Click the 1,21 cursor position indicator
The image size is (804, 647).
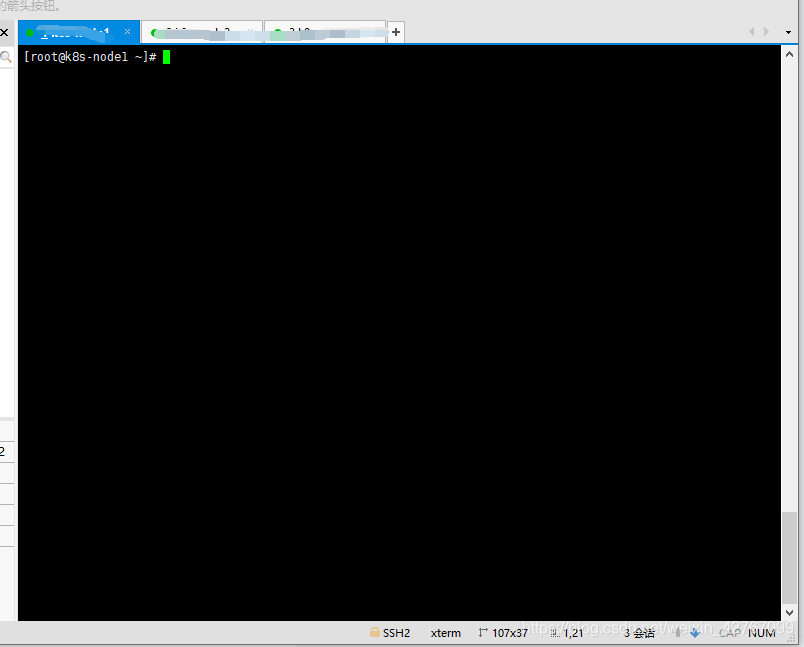573,633
